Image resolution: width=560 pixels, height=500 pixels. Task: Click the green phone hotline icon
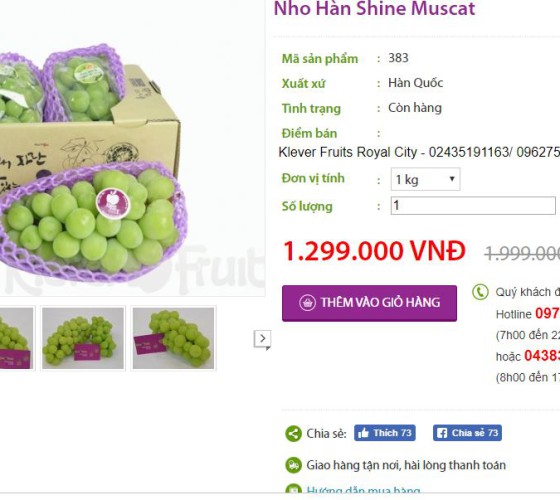coord(480,292)
